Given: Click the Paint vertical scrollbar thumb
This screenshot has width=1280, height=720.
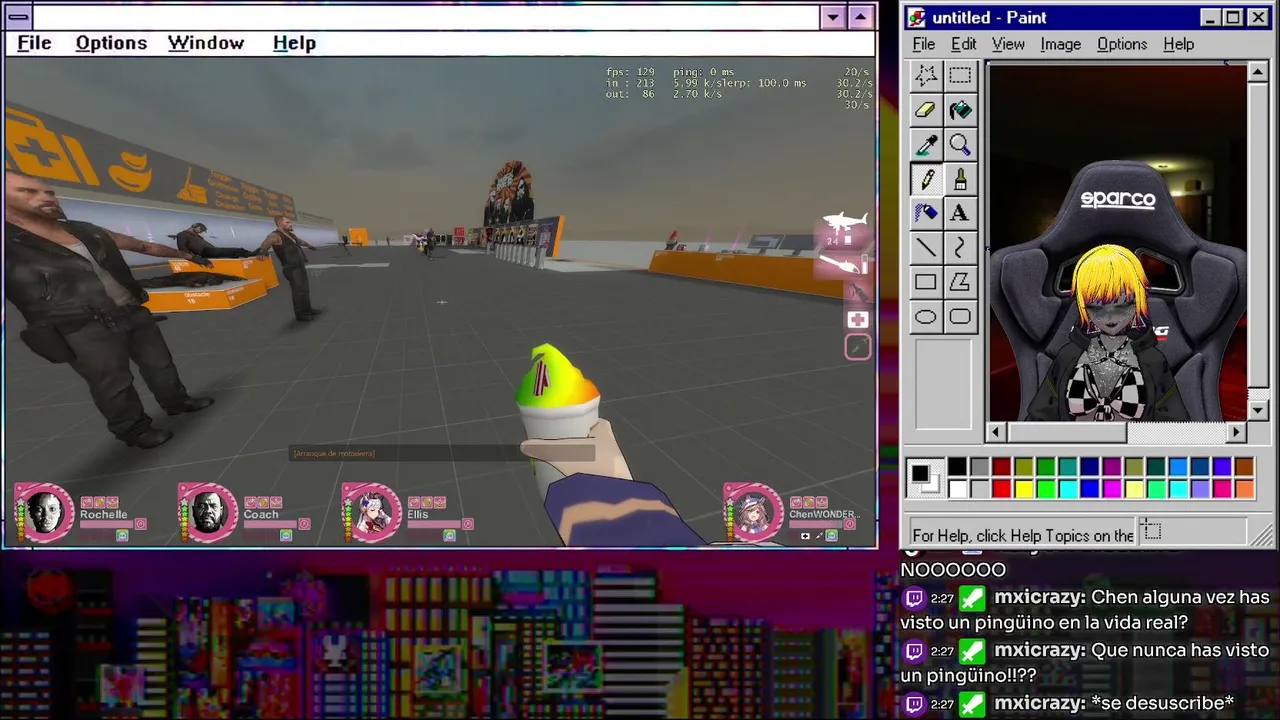Looking at the screenshot, I should pos(1258,235).
